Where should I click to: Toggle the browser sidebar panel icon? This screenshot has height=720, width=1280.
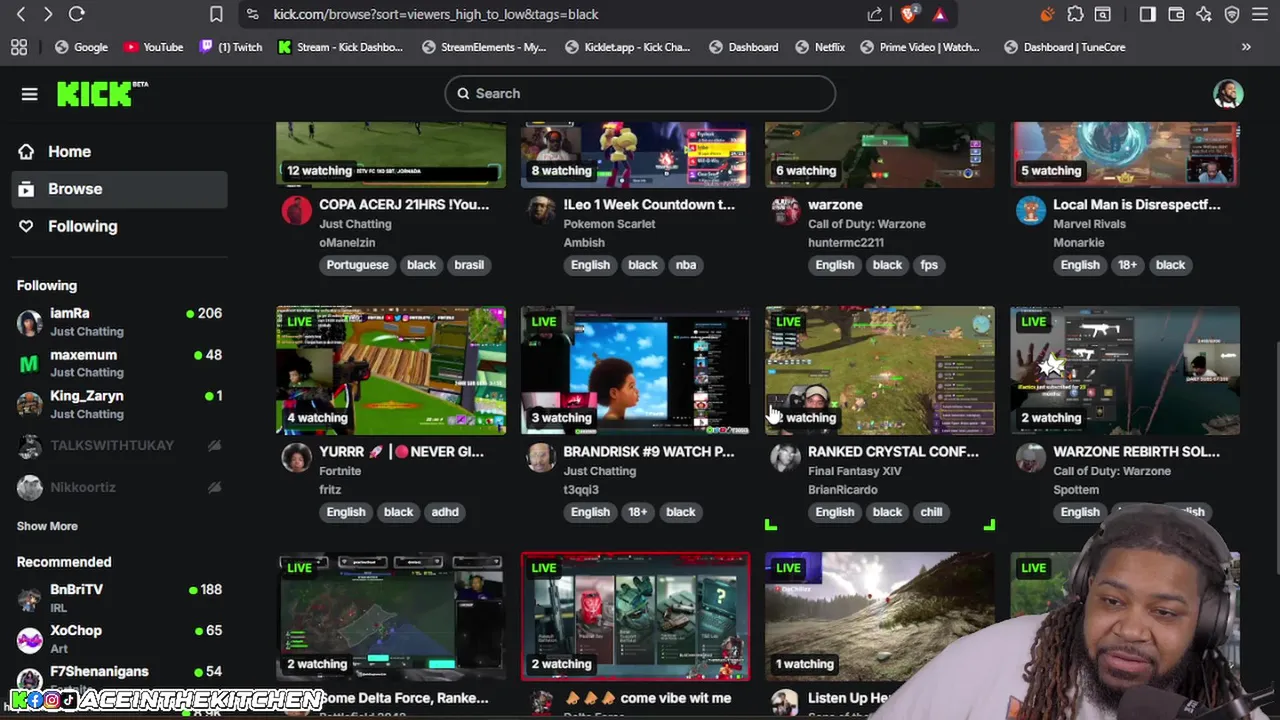point(1148,14)
